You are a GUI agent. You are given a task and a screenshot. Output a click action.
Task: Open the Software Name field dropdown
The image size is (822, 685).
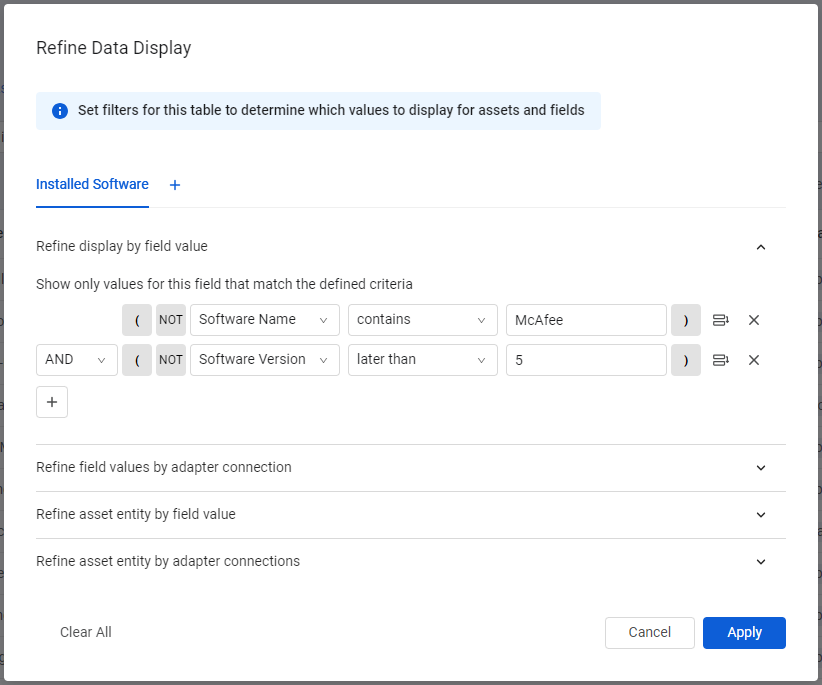point(265,320)
